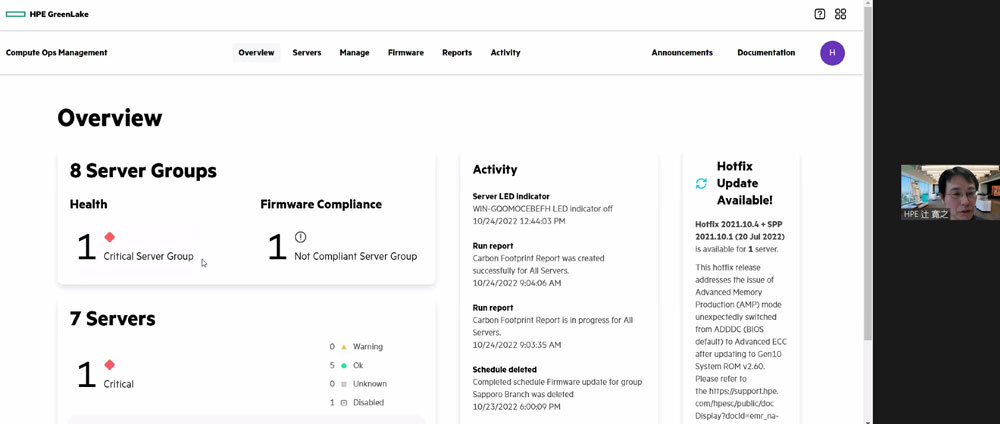The height and width of the screenshot is (424, 1000).
Task: Open the Announcements link
Action: (x=682, y=53)
